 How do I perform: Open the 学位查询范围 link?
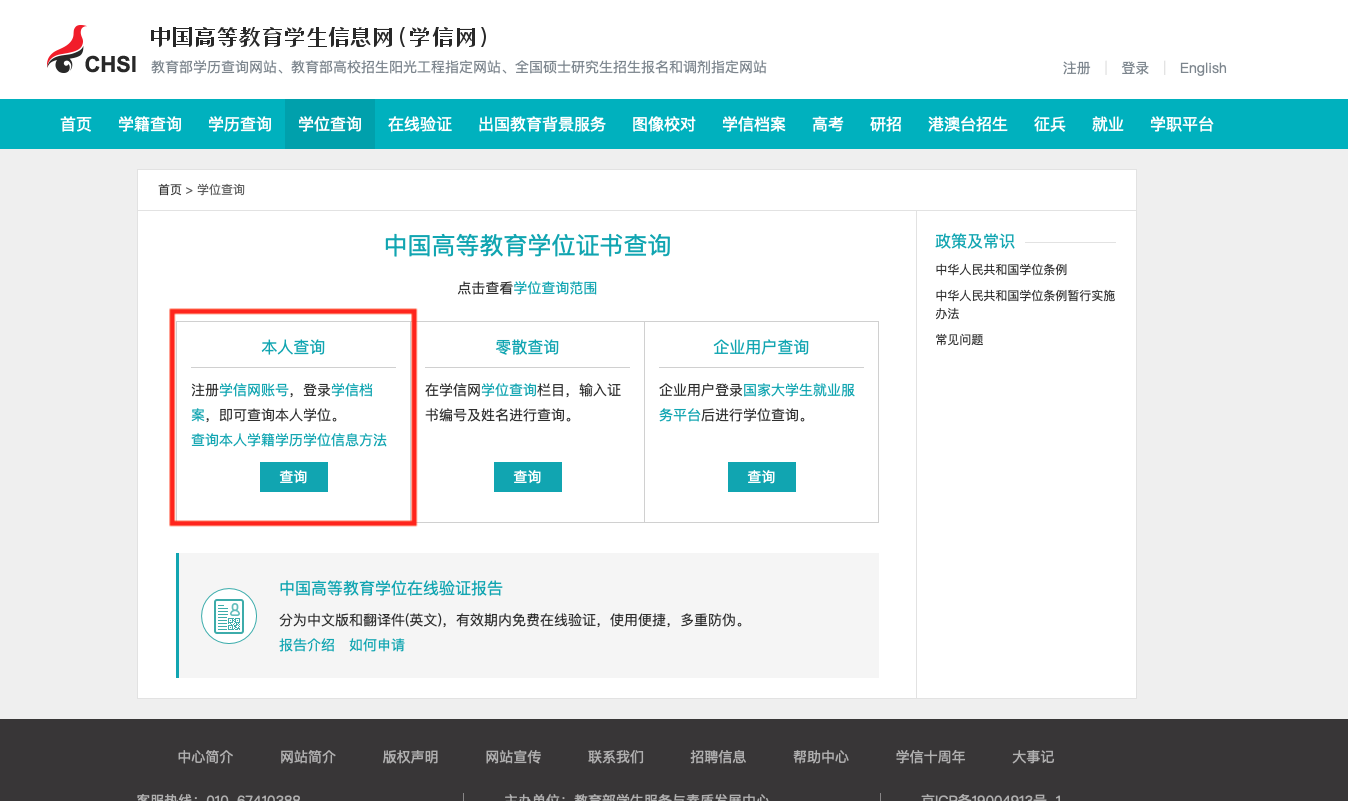(555, 288)
